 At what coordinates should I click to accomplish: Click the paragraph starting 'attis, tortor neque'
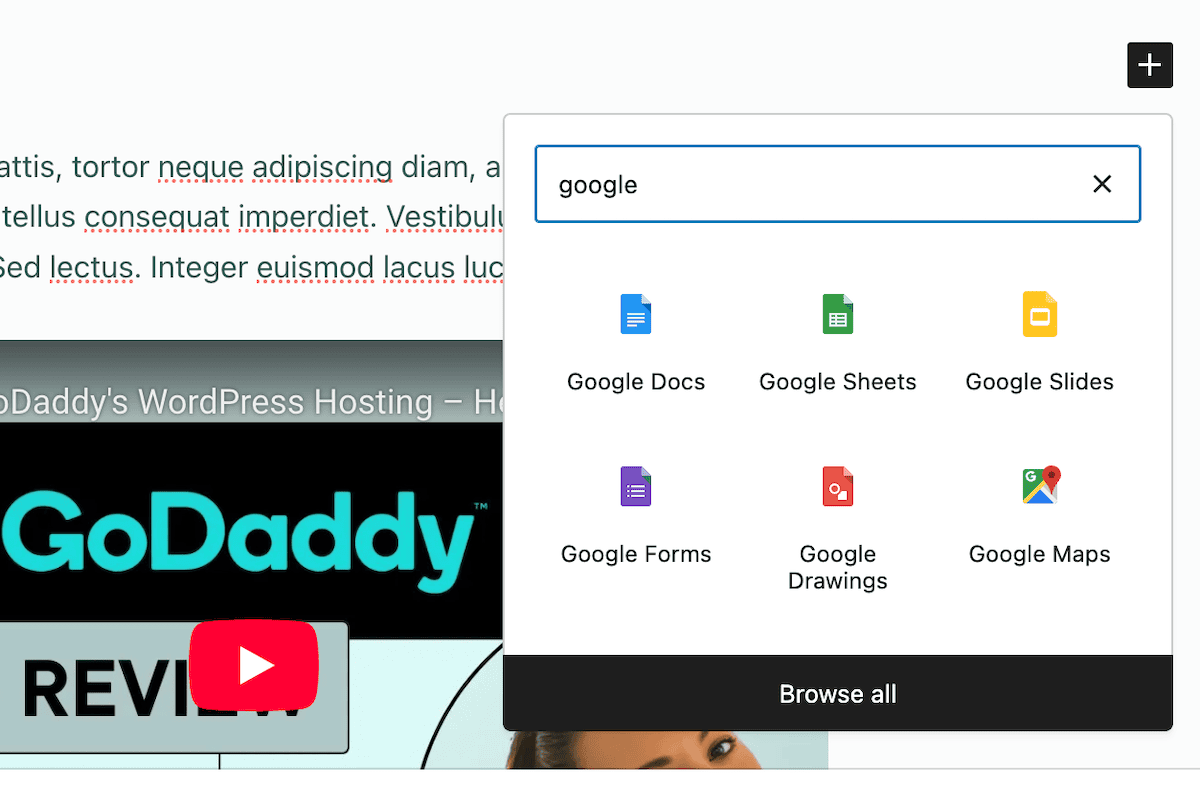click(x=251, y=216)
